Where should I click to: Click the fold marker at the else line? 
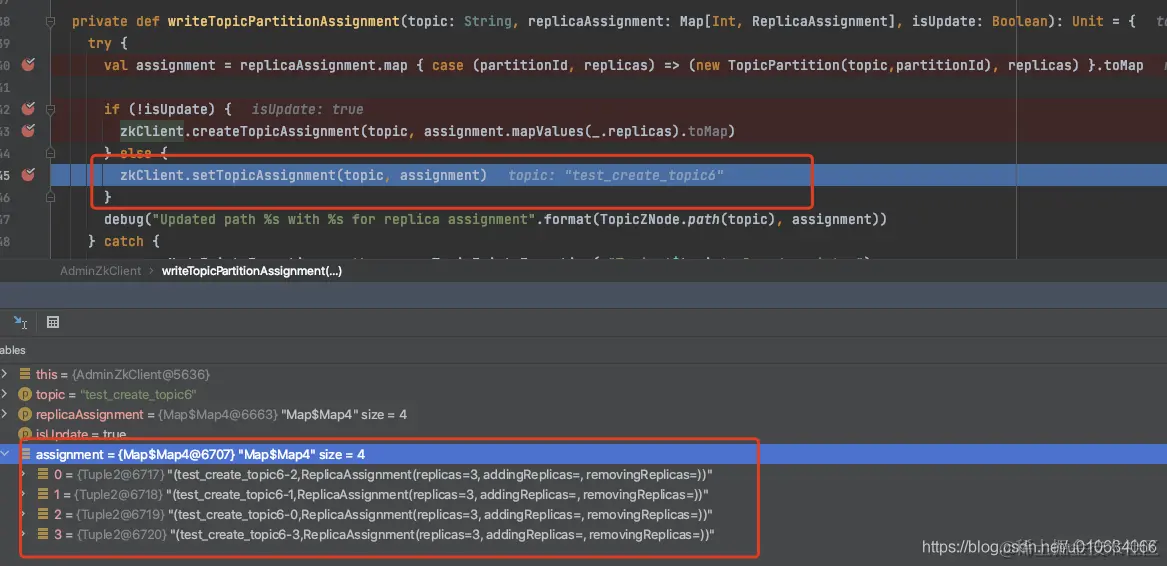51,153
